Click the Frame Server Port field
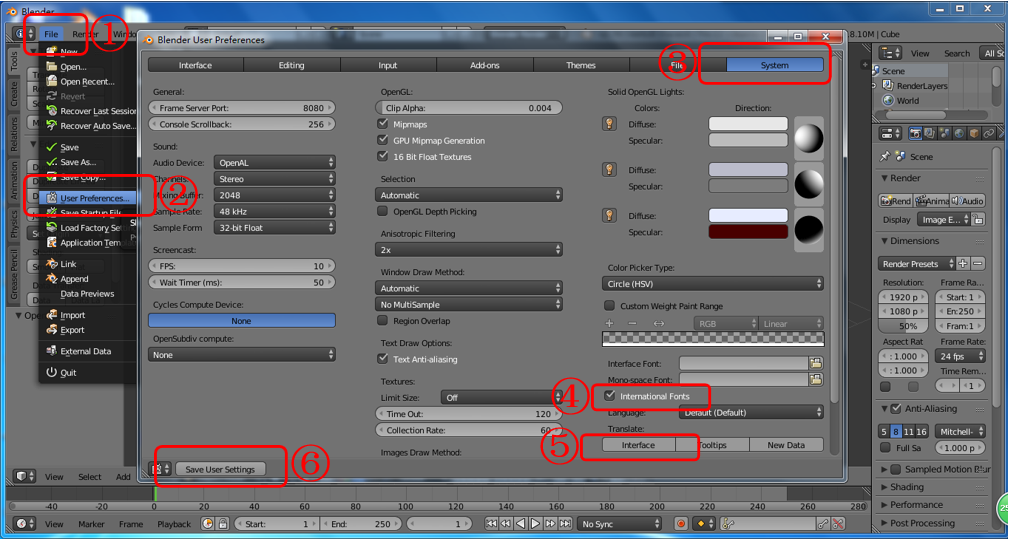The width and height of the screenshot is (1009, 539). pyautogui.click(x=241, y=108)
